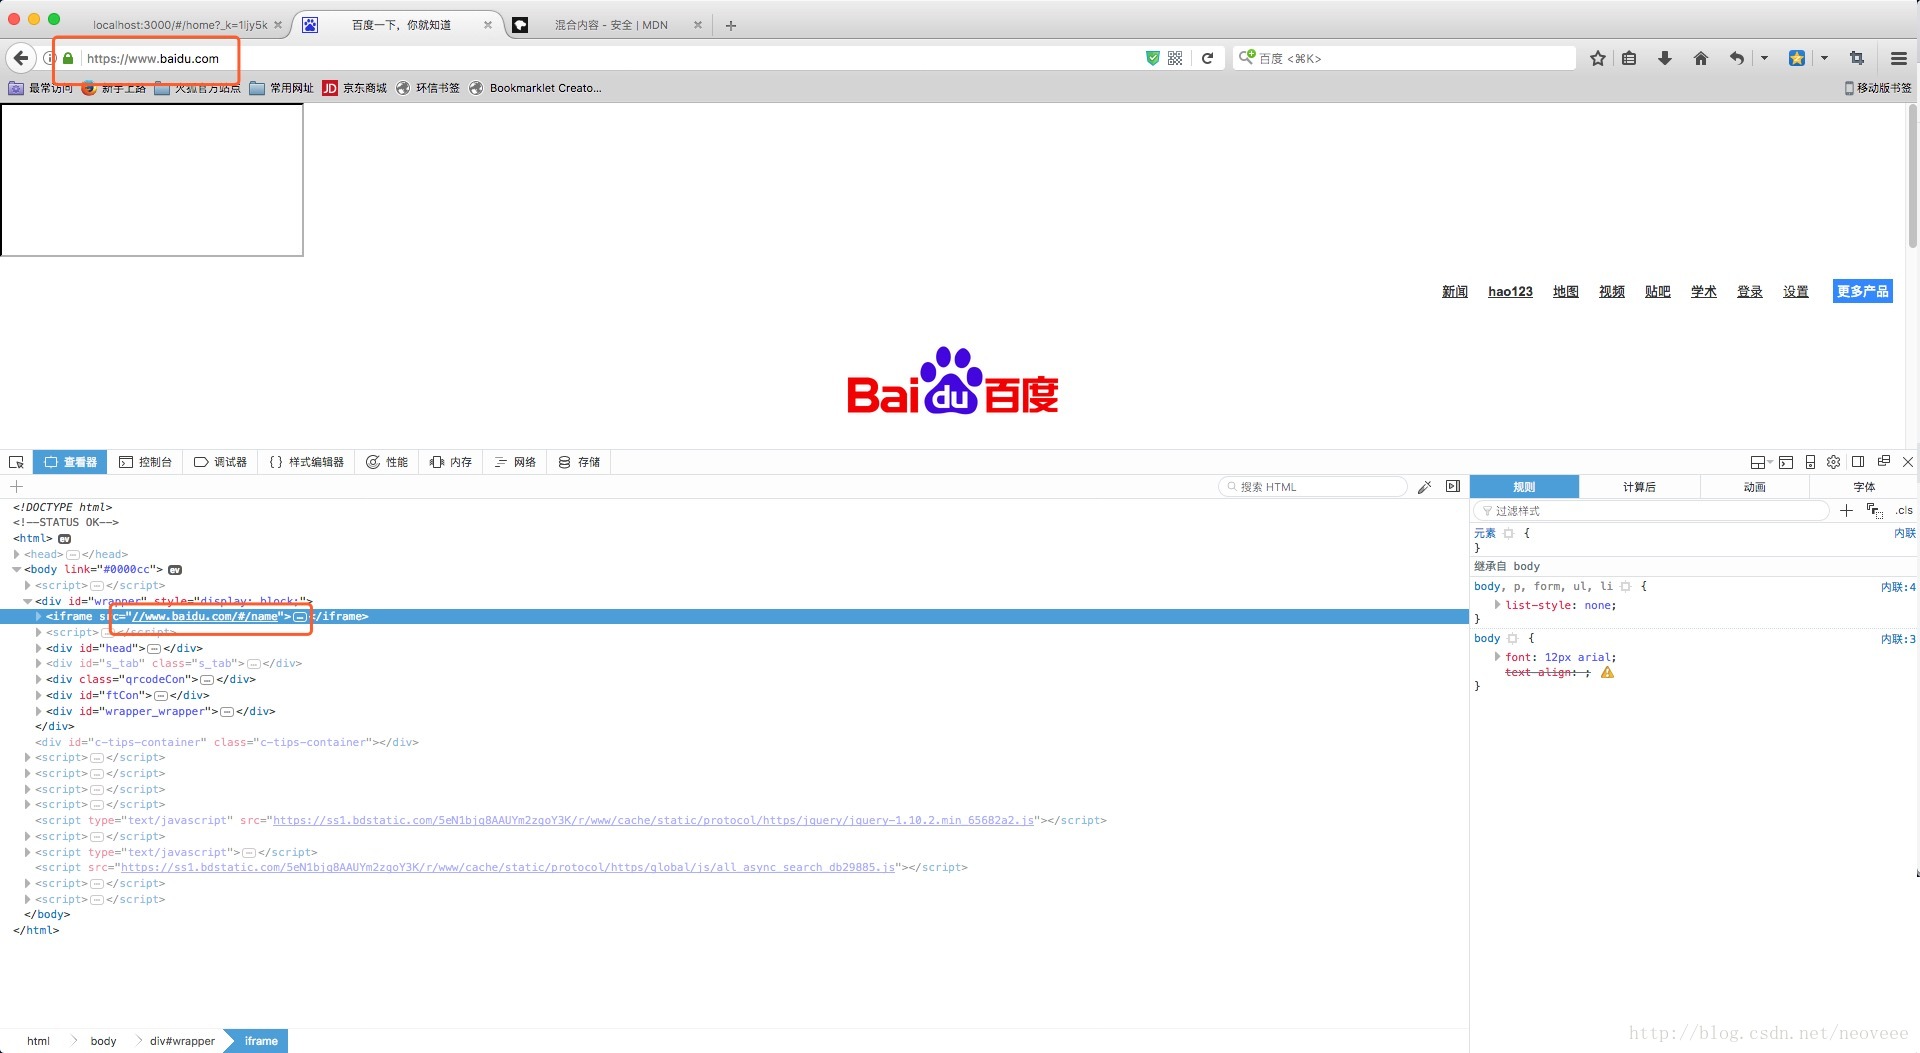
Task: Click the blue star extension icon
Action: (1797, 58)
